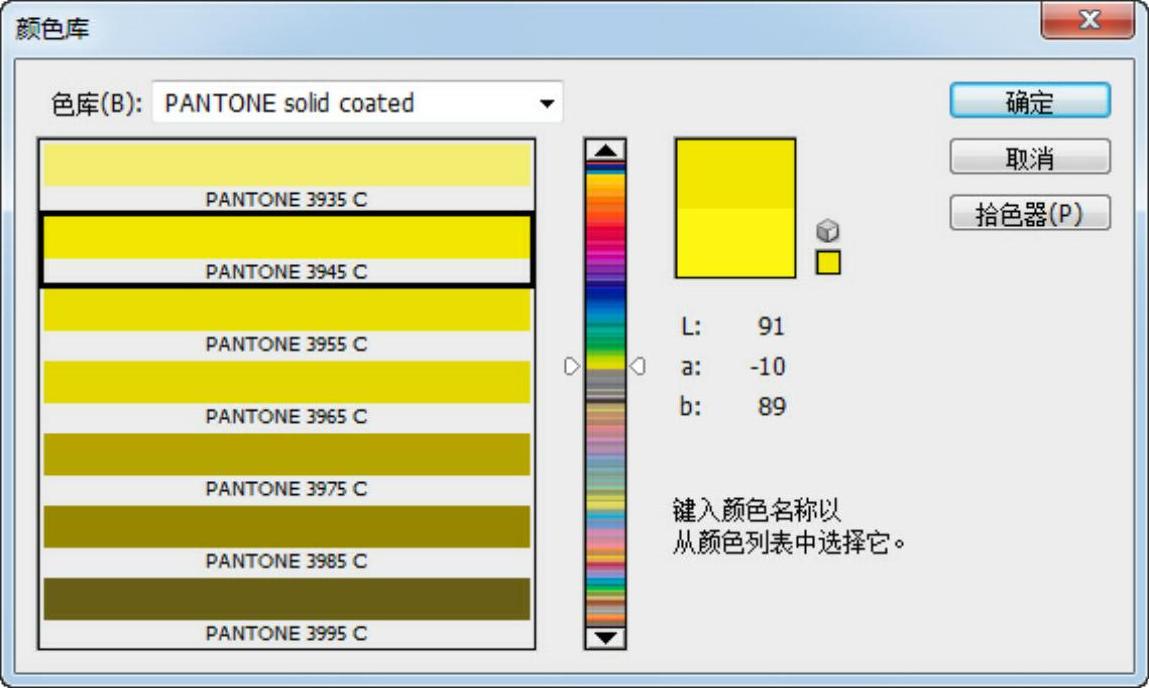The width and height of the screenshot is (1149, 688).
Task: Open the 拾色器(P) color picker button
Action: (1029, 213)
